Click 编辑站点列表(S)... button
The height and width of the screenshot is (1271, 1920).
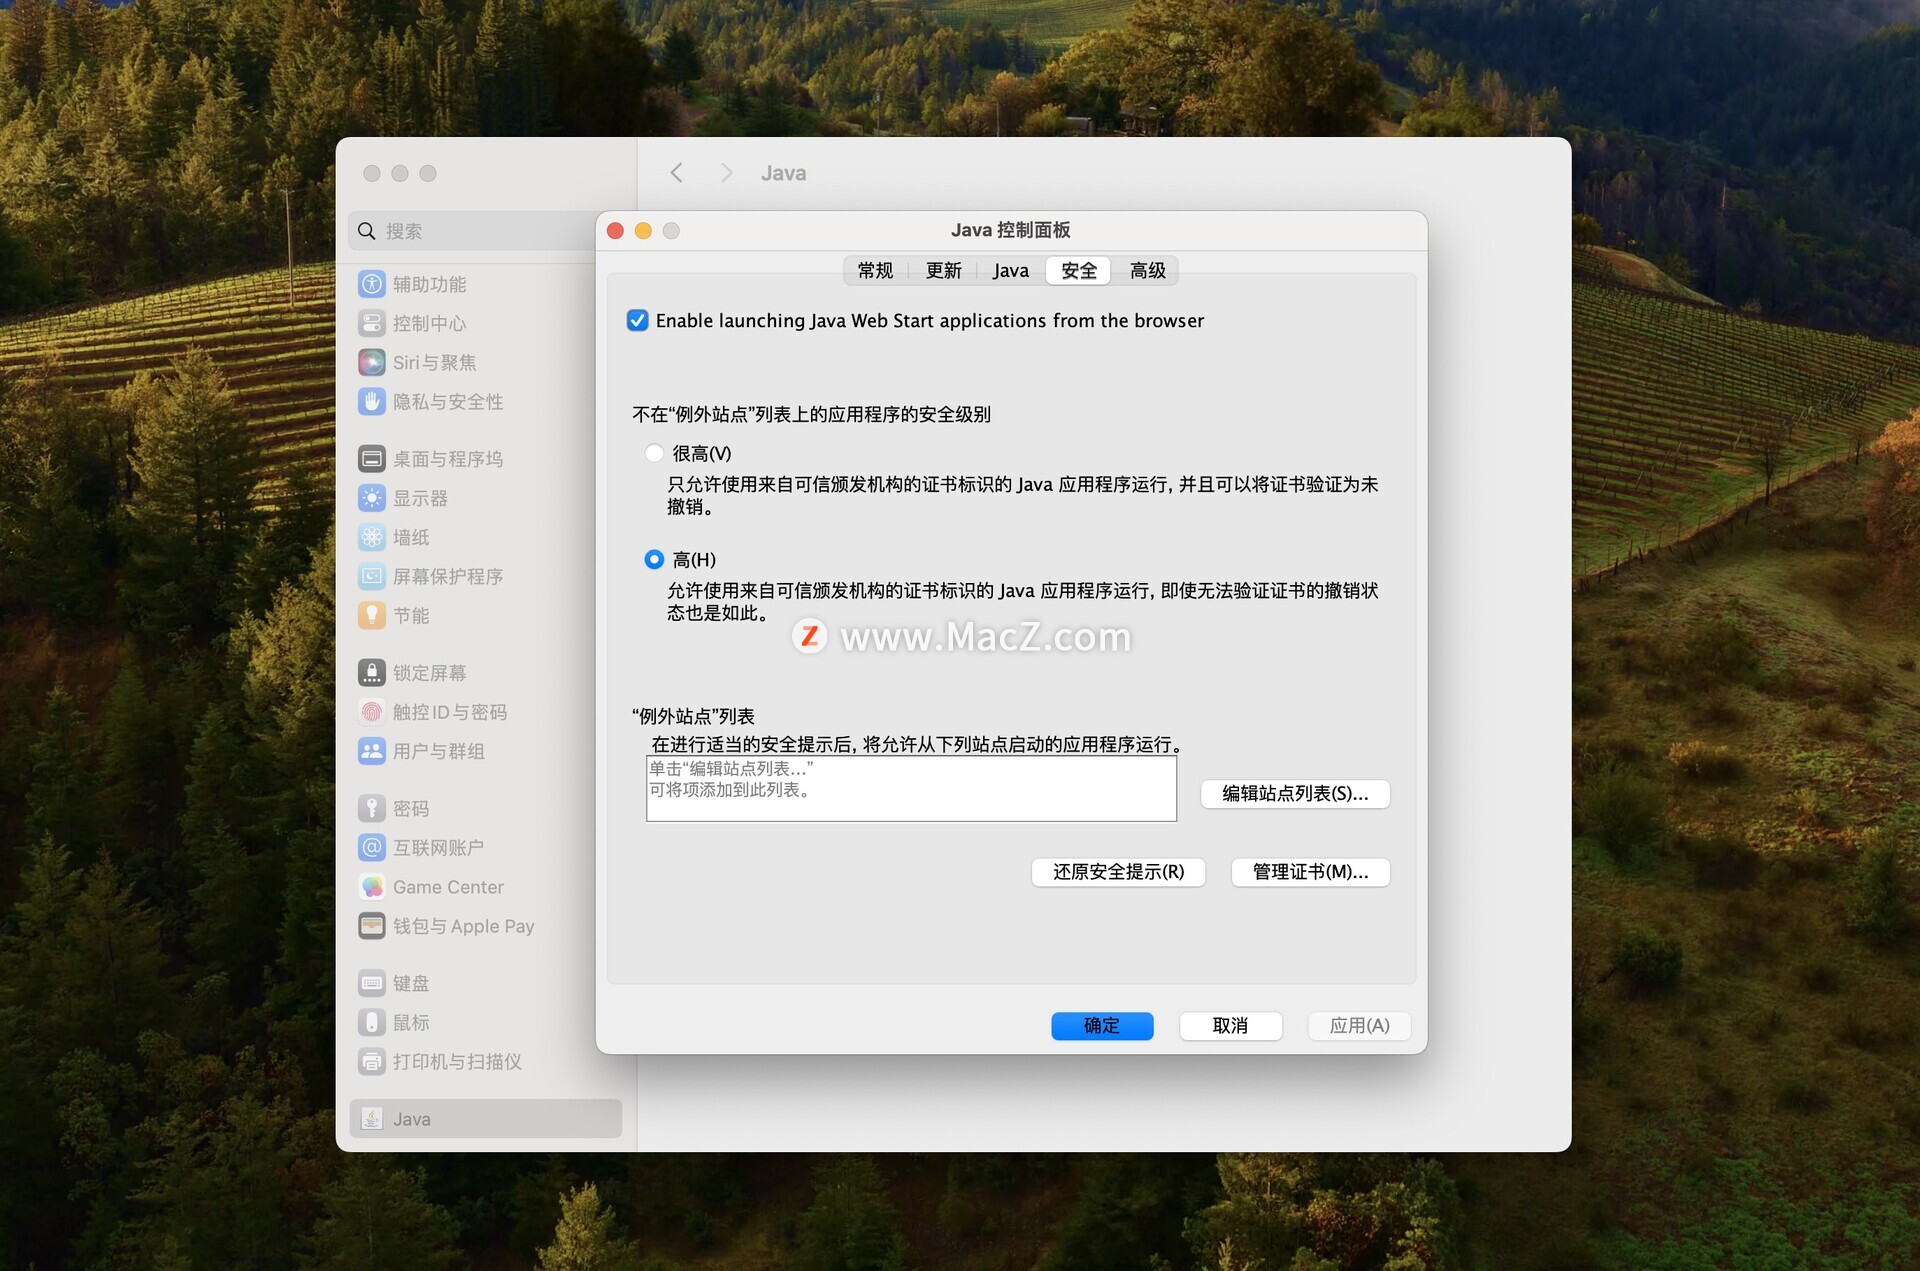(1295, 793)
